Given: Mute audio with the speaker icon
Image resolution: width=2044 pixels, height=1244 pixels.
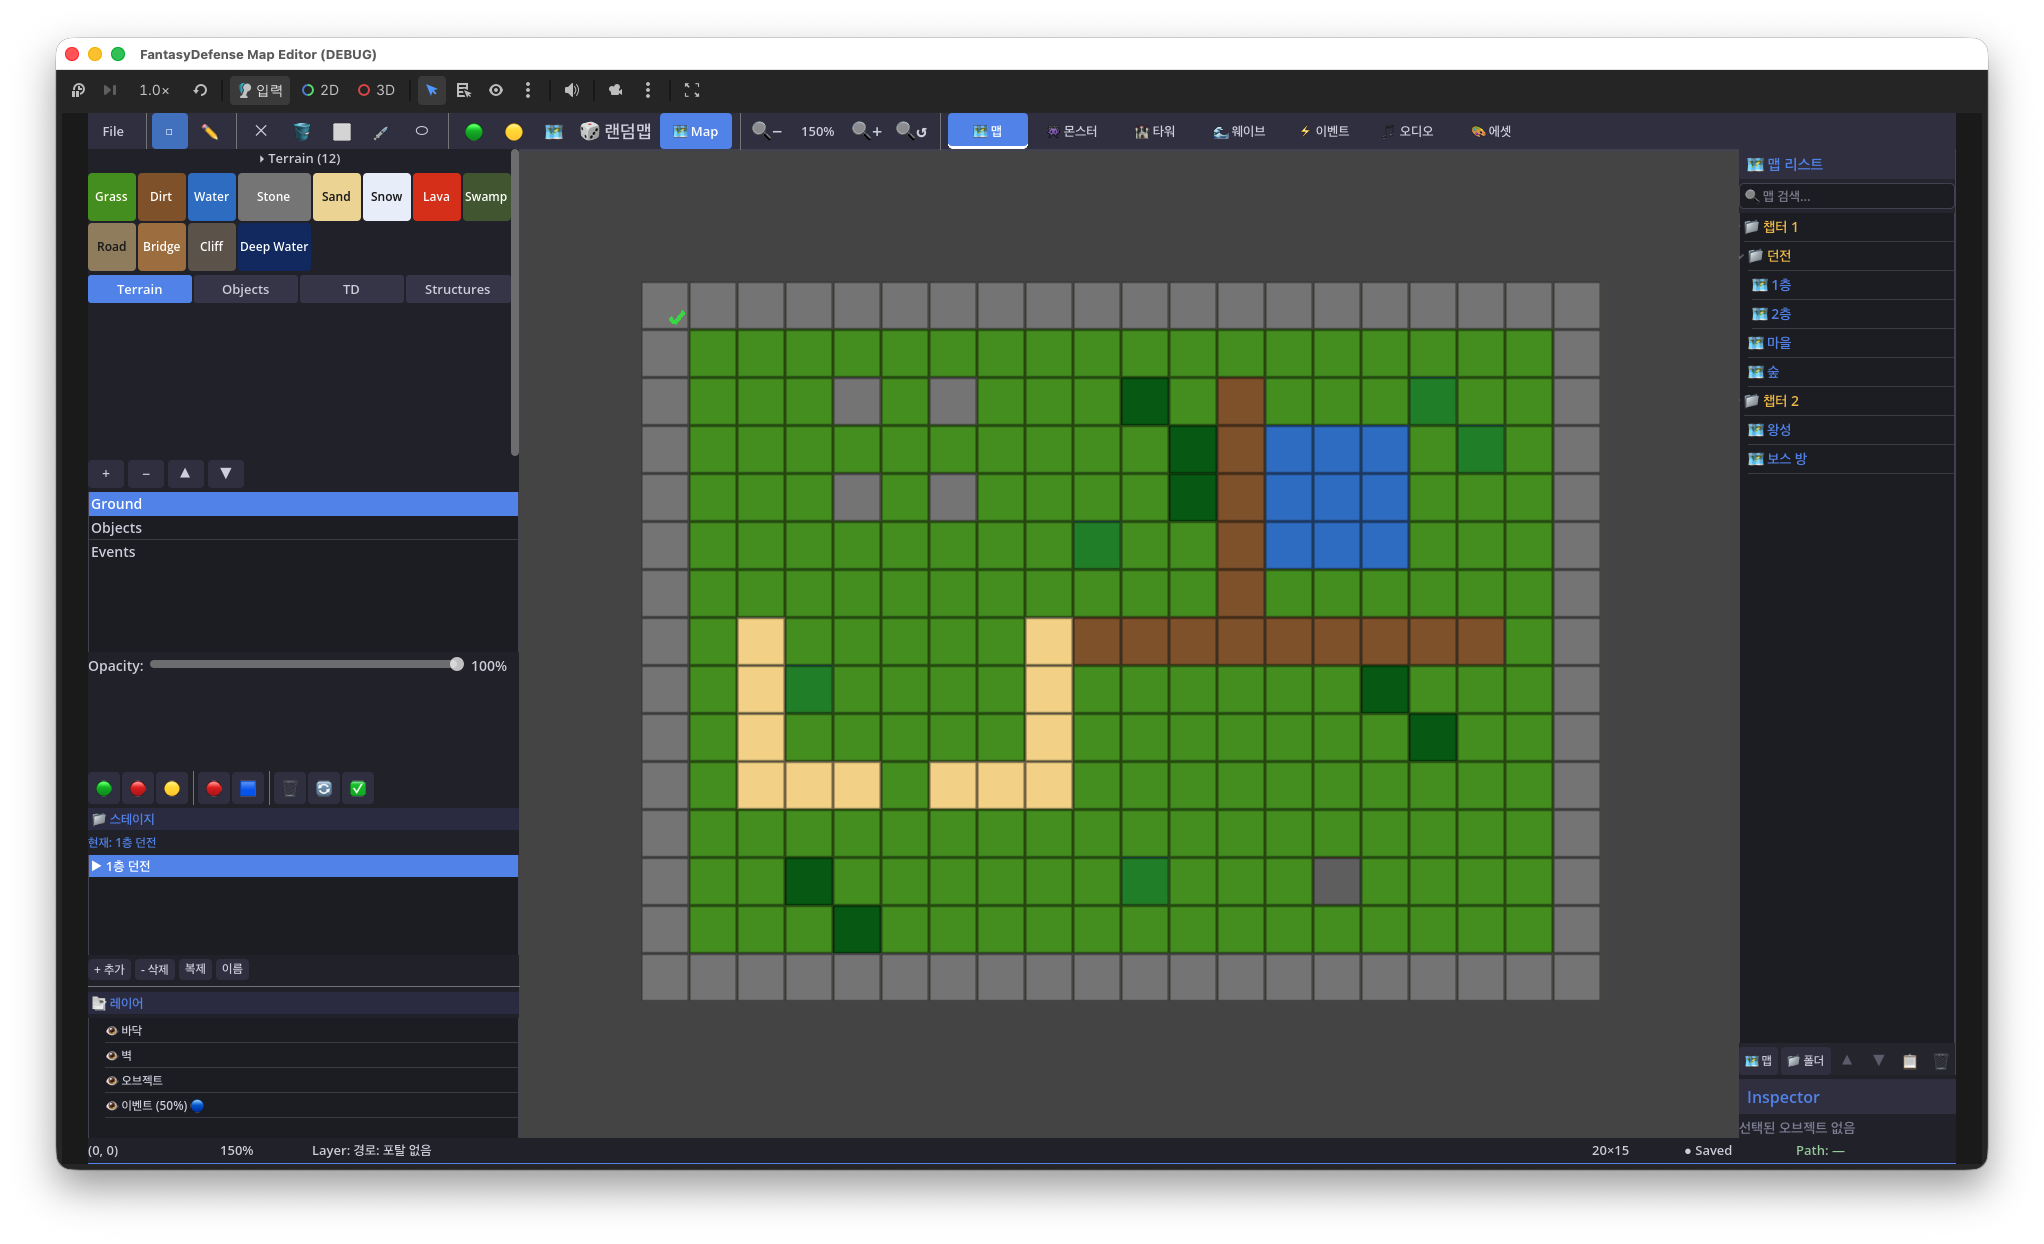Looking at the screenshot, I should [571, 90].
